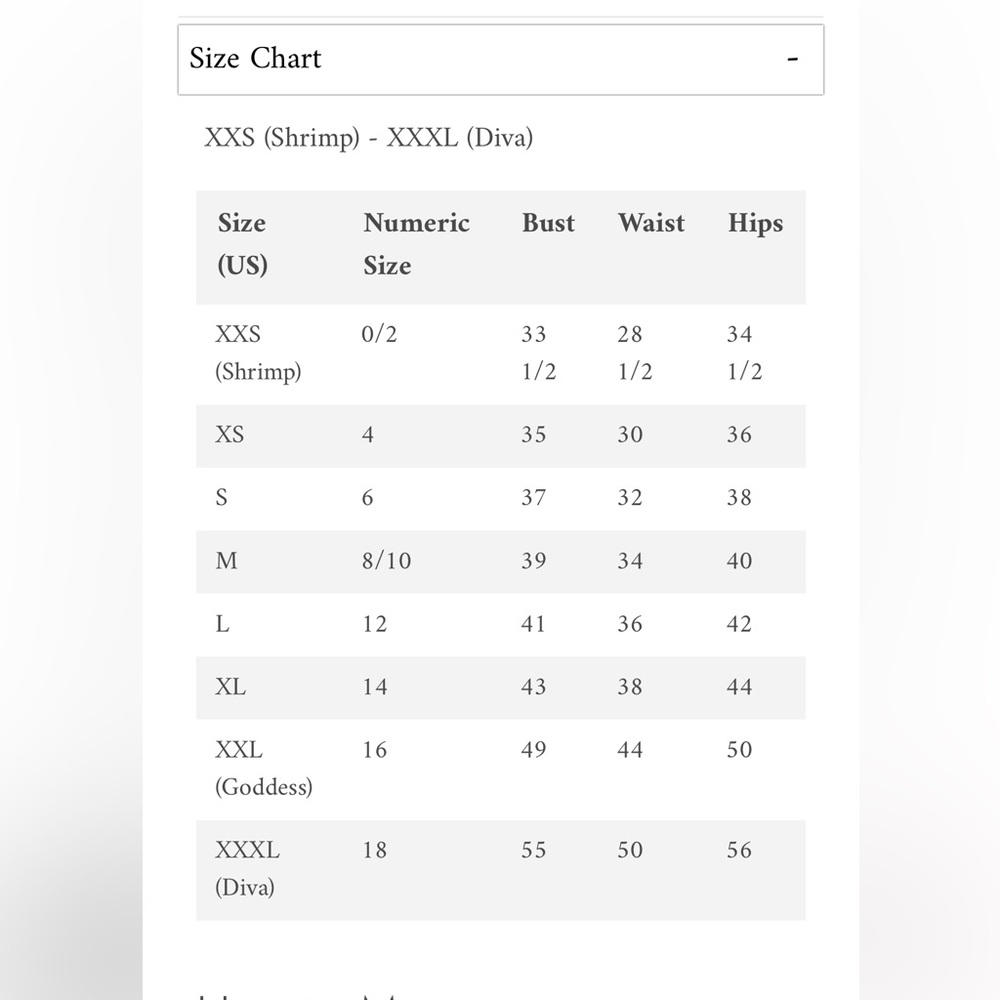Select the L size row label
1000x1000 pixels.
222,624
